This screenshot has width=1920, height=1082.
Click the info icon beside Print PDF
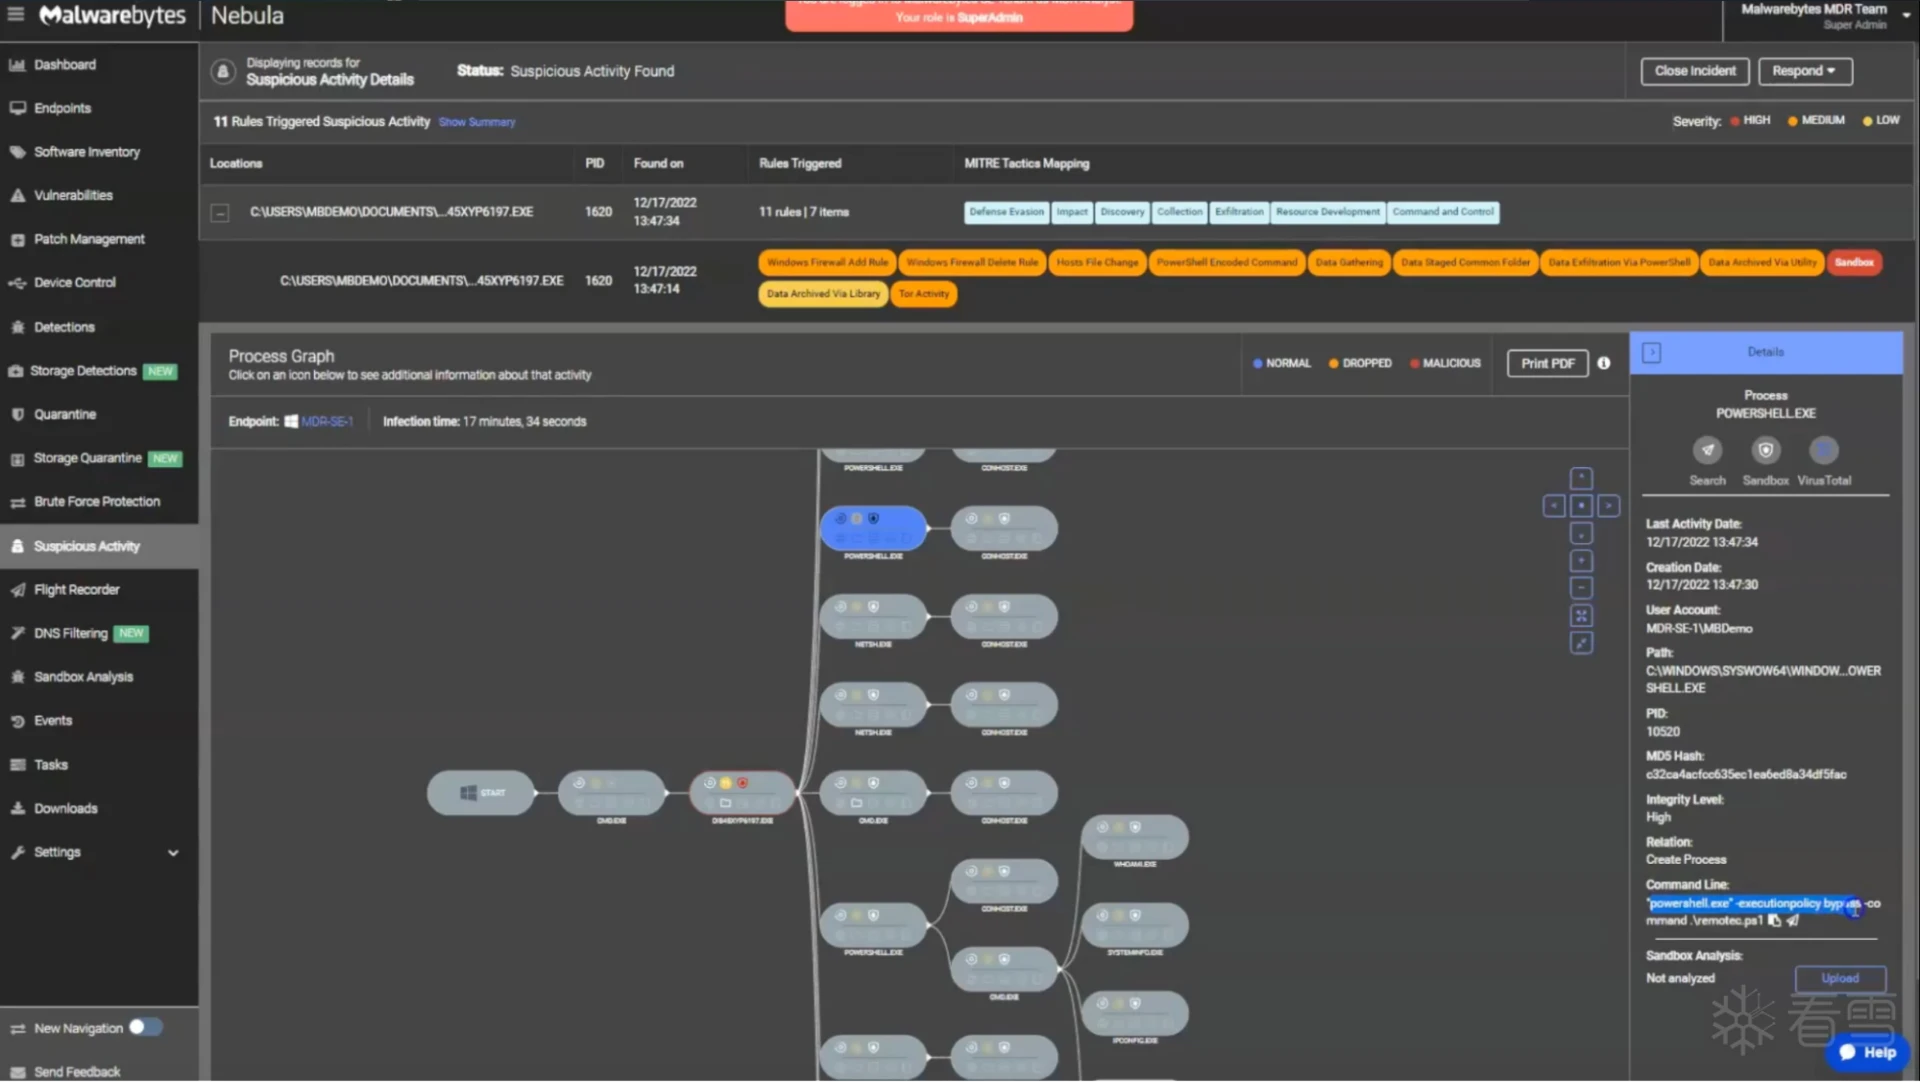click(1604, 363)
